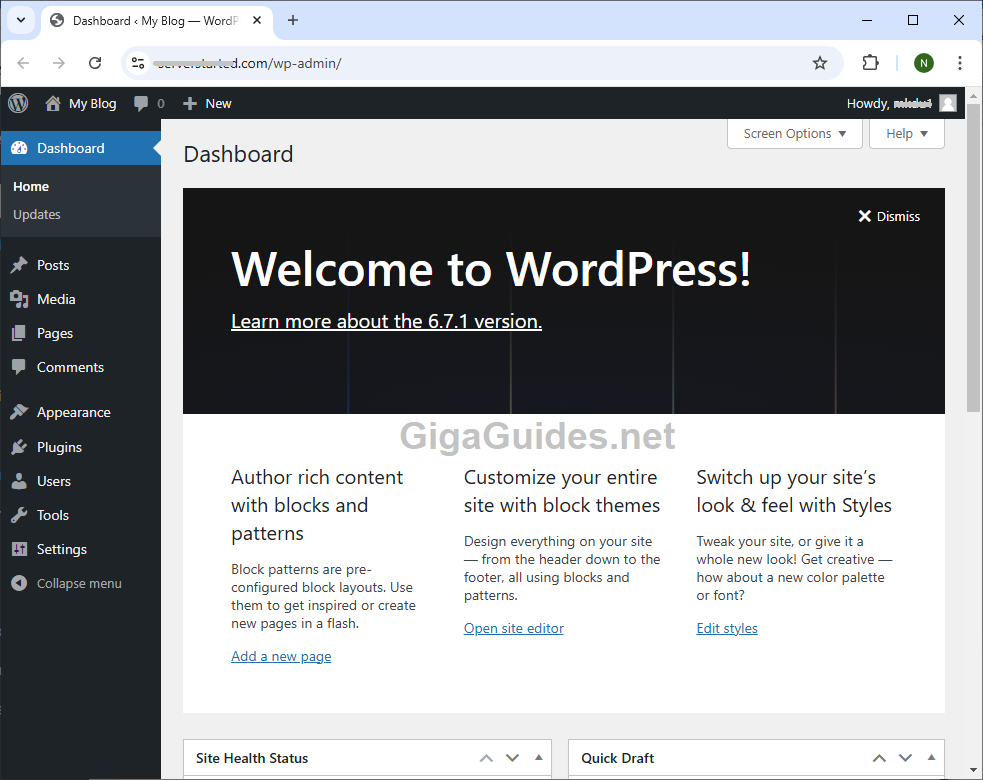
Task: View site information icon in address bar
Action: click(138, 63)
